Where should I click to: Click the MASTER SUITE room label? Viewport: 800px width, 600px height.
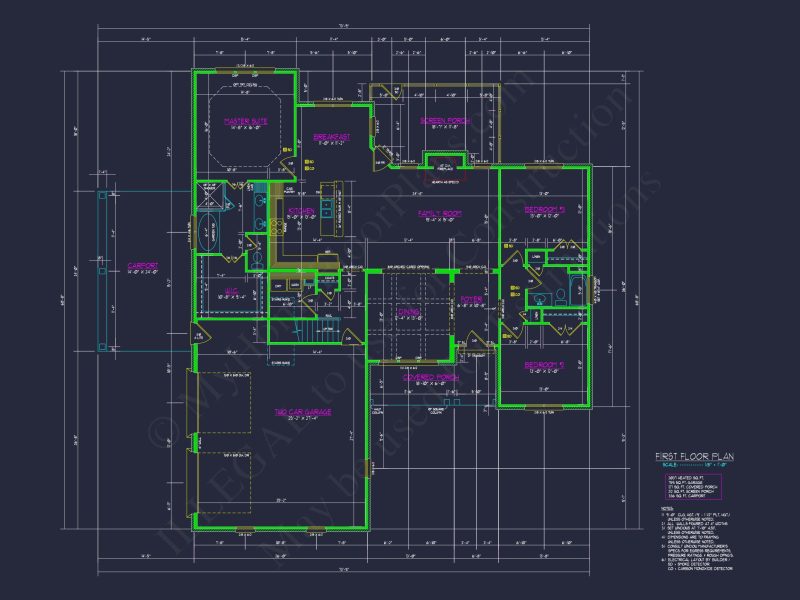246,121
